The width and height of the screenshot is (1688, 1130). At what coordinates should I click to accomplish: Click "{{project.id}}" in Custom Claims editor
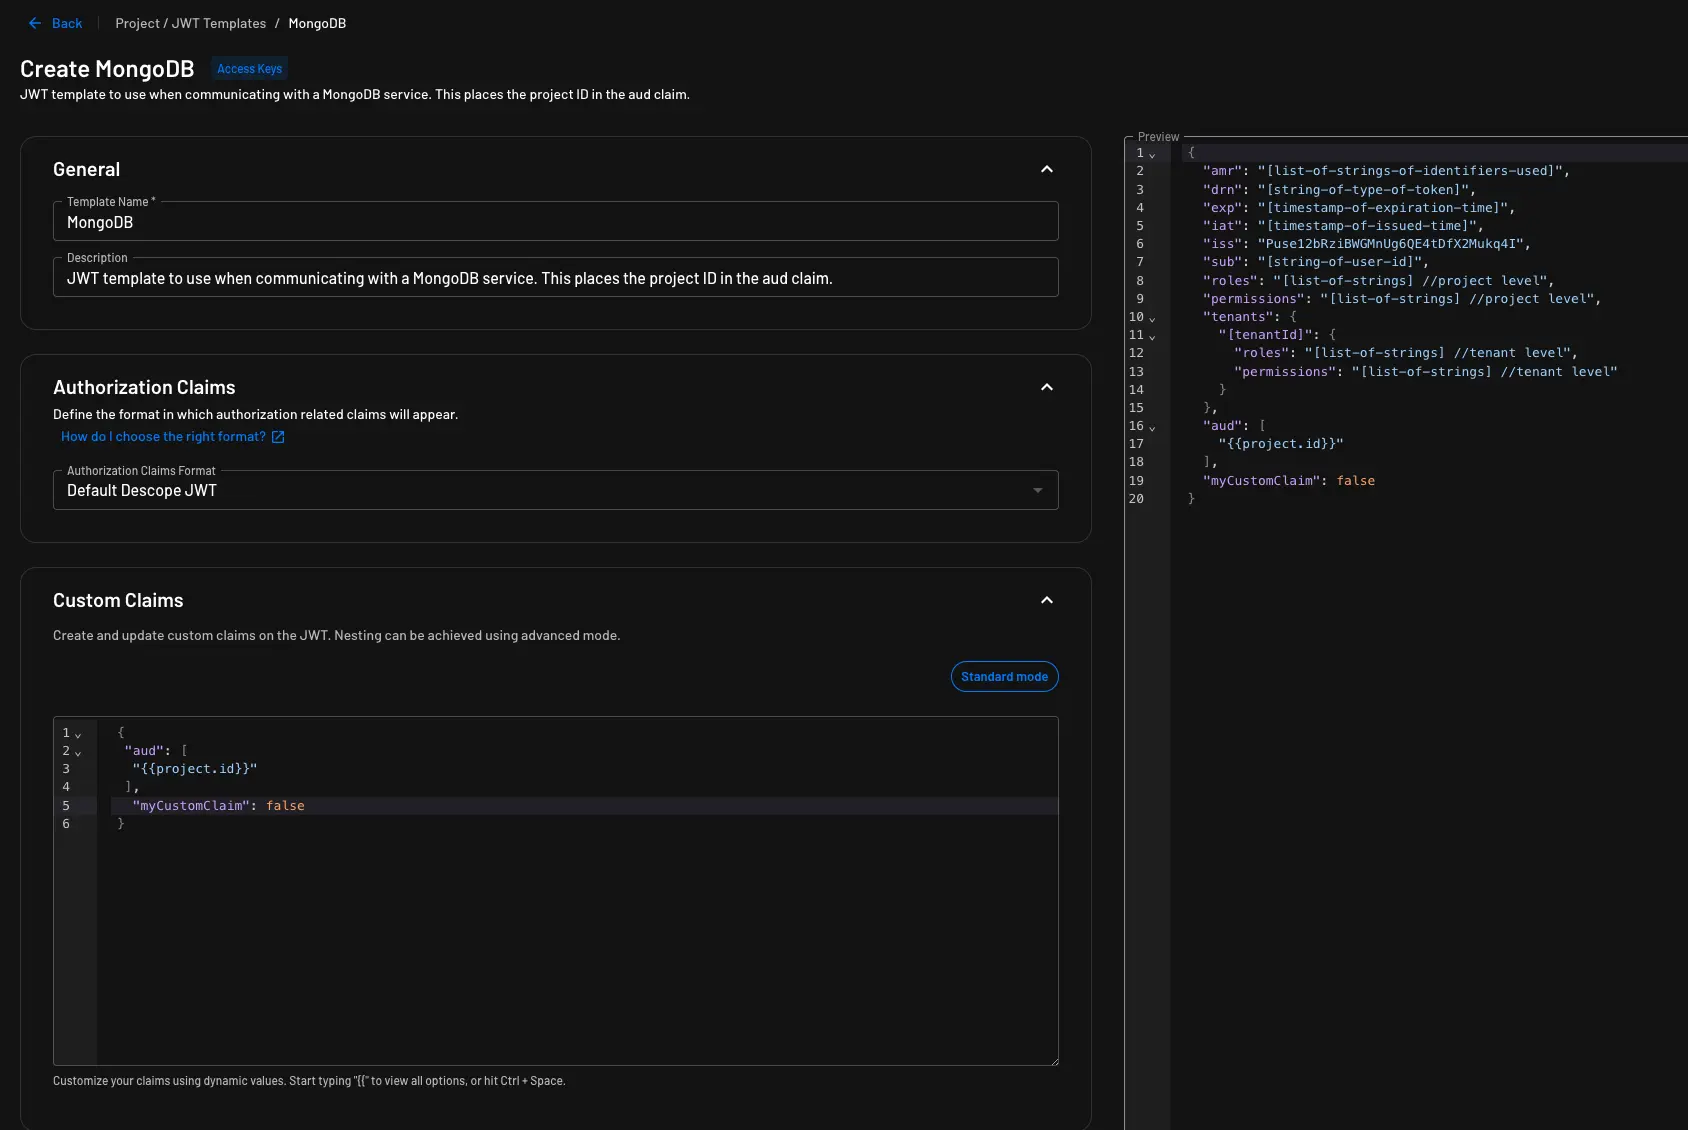[x=195, y=769]
